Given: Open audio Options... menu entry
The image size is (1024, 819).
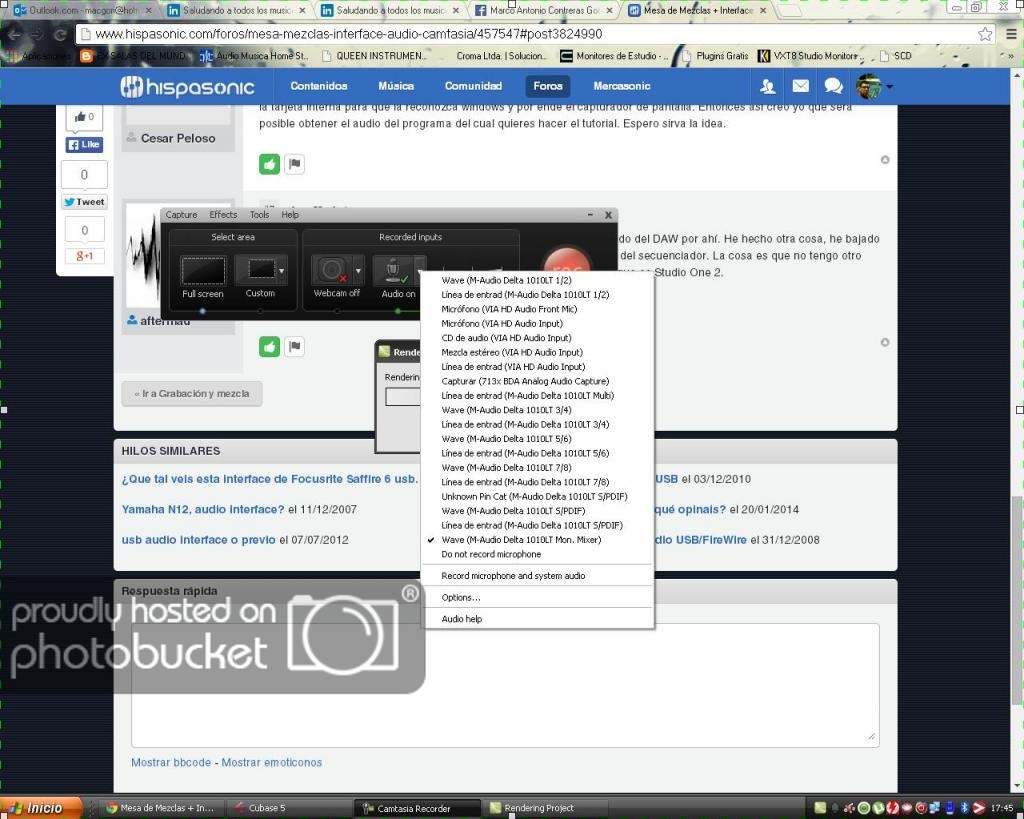Looking at the screenshot, I should 537,597.
